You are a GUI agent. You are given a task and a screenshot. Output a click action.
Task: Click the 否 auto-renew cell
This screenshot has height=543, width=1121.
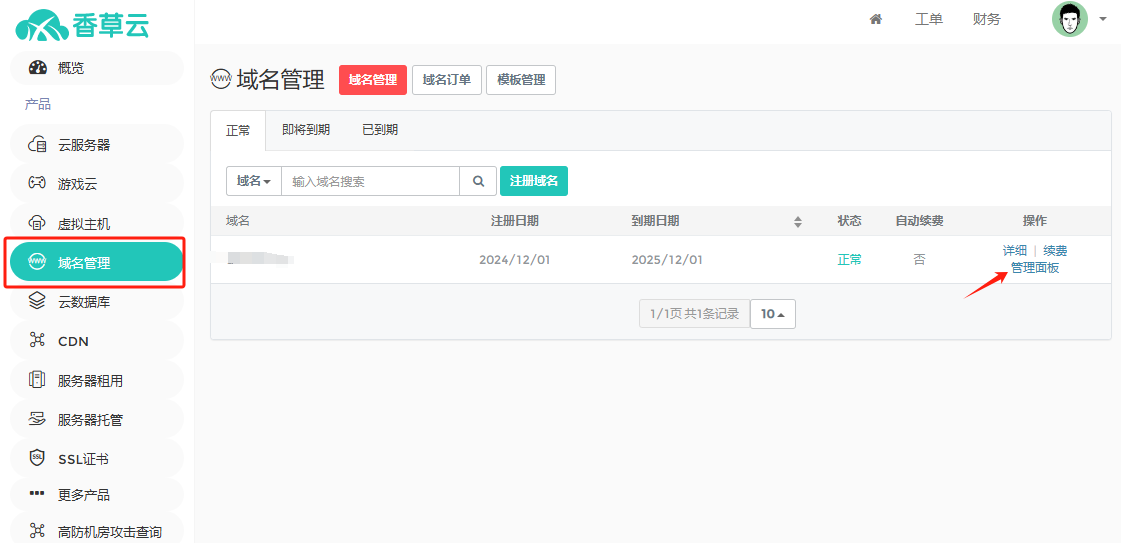[x=919, y=259]
